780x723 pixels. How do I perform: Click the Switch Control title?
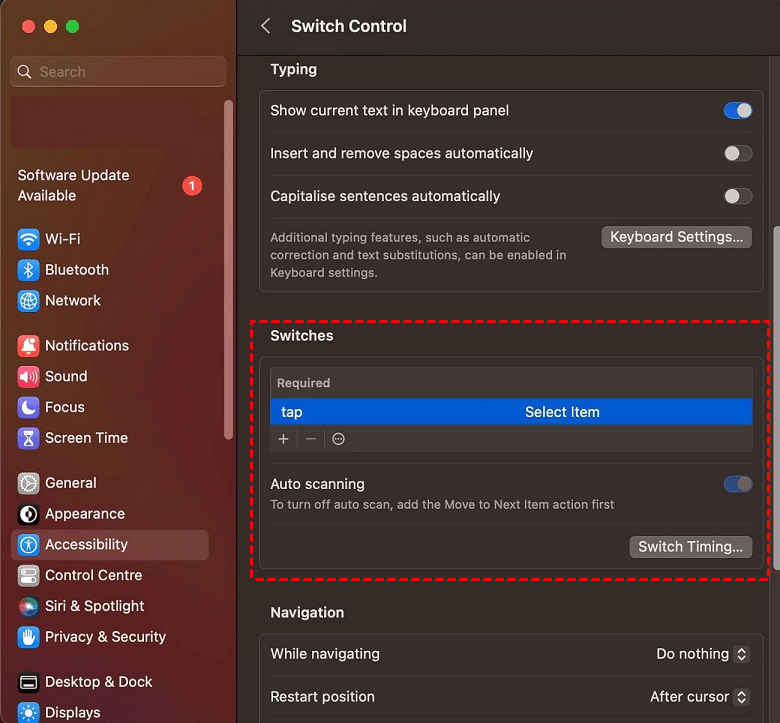(x=349, y=26)
